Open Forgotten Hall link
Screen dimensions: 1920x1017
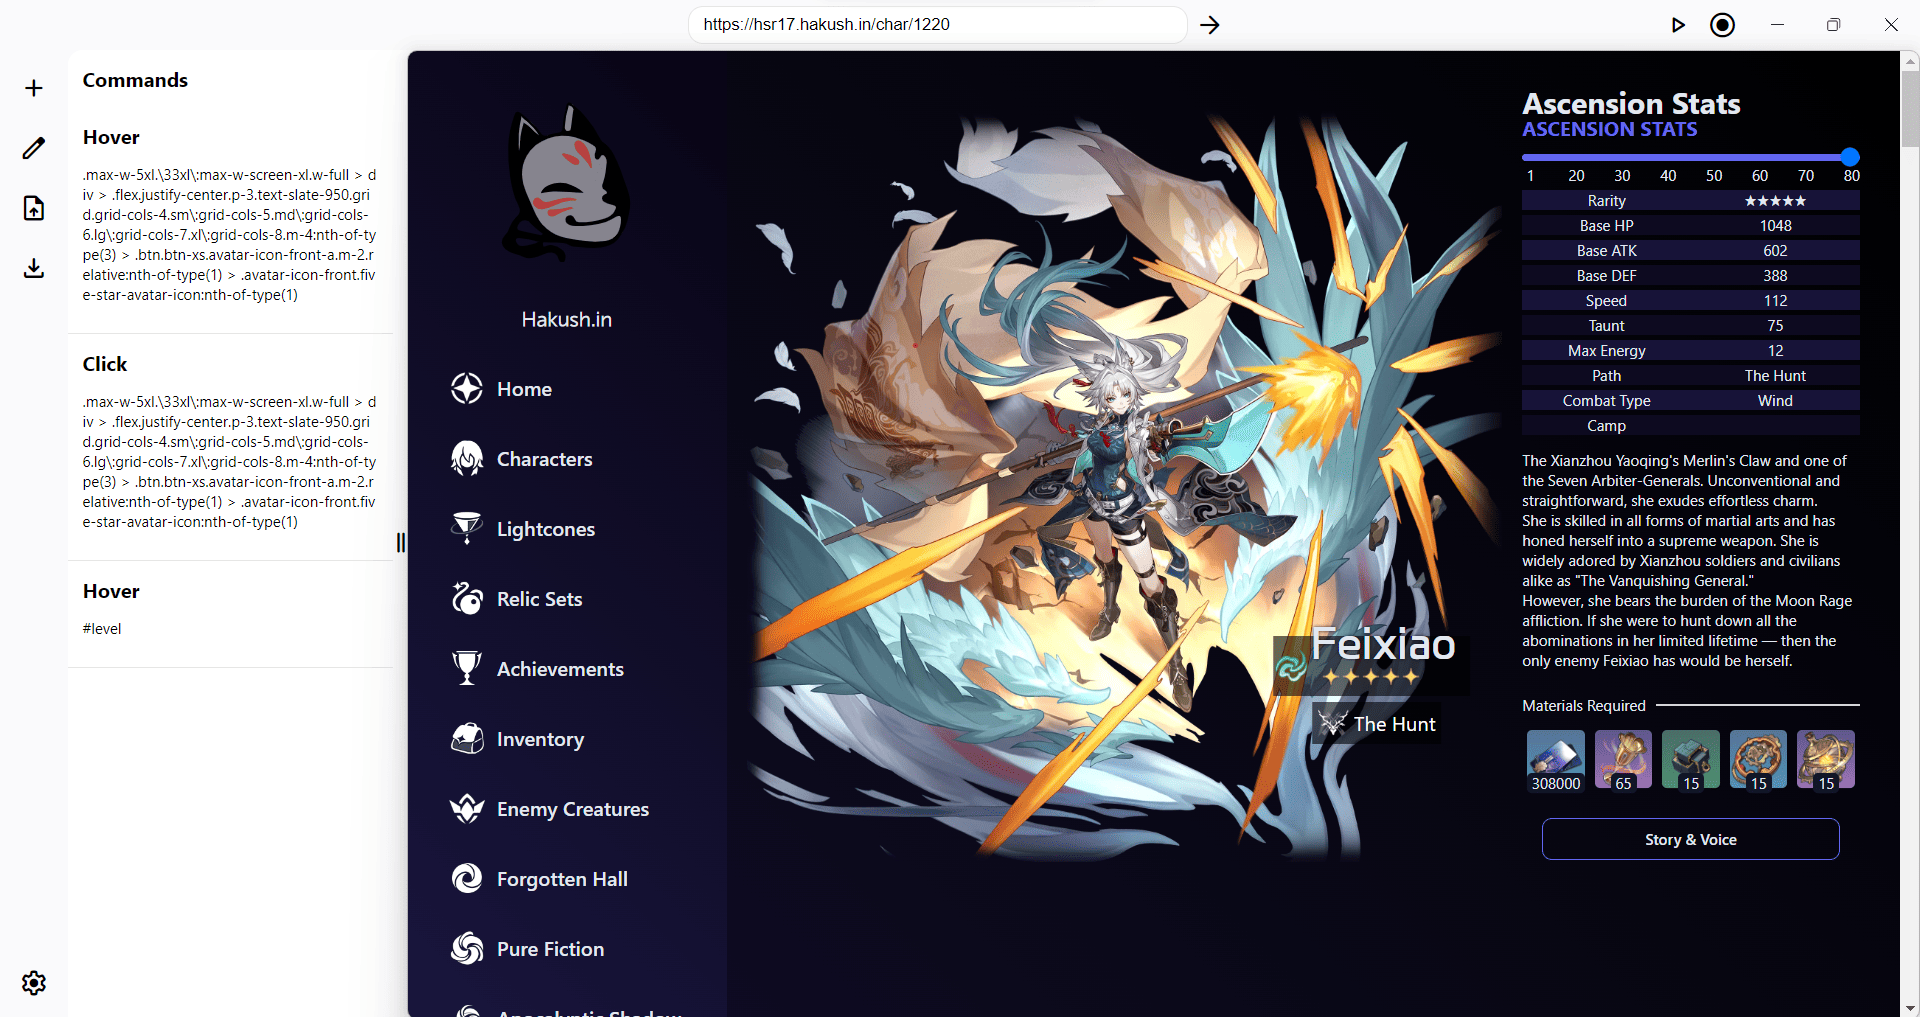tap(563, 879)
